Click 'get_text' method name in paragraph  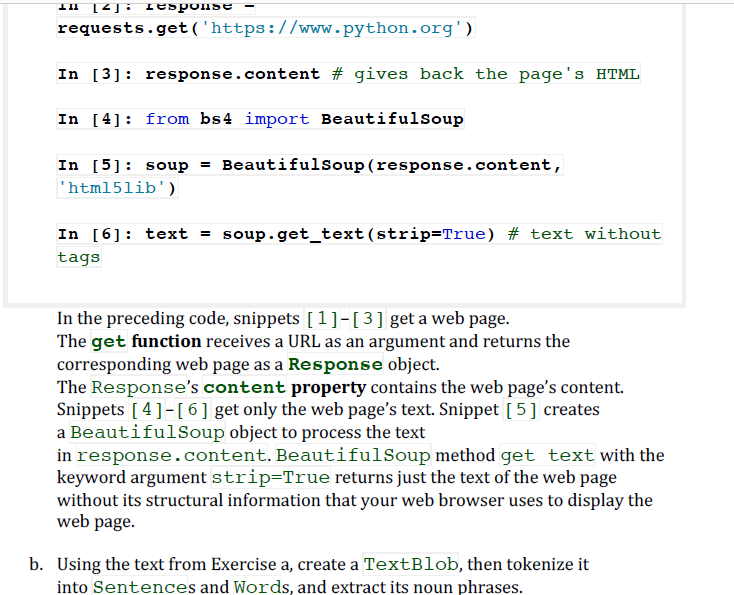(x=548, y=455)
